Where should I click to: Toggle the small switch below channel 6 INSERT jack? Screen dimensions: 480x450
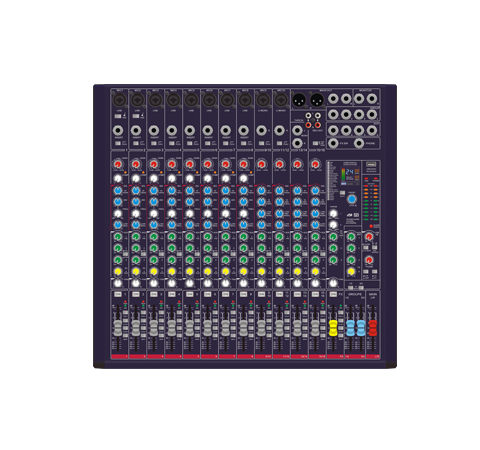[x=208, y=143]
